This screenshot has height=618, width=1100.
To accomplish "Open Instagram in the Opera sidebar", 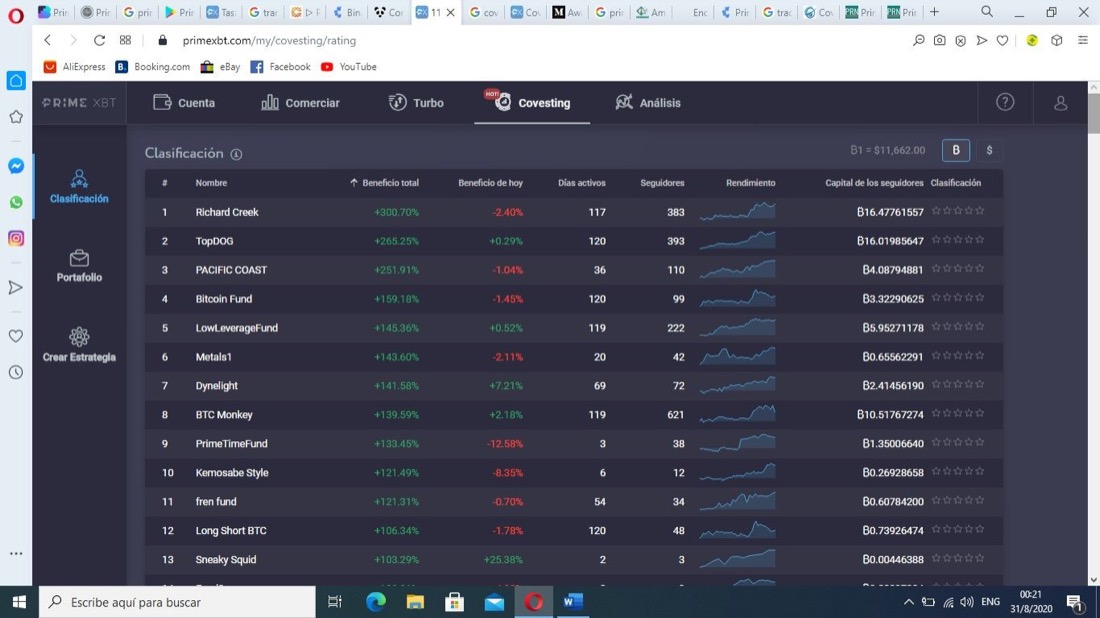I will click(x=16, y=238).
